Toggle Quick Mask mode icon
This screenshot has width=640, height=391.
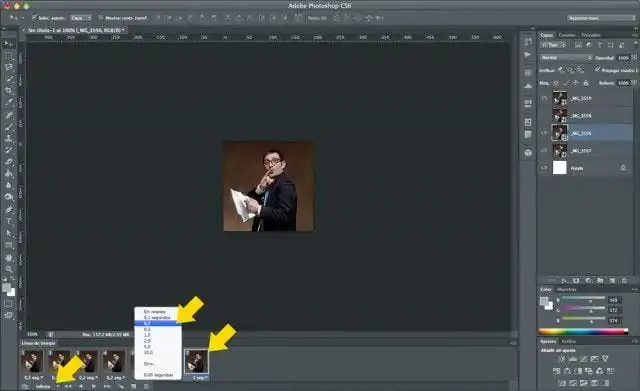click(x=9, y=304)
